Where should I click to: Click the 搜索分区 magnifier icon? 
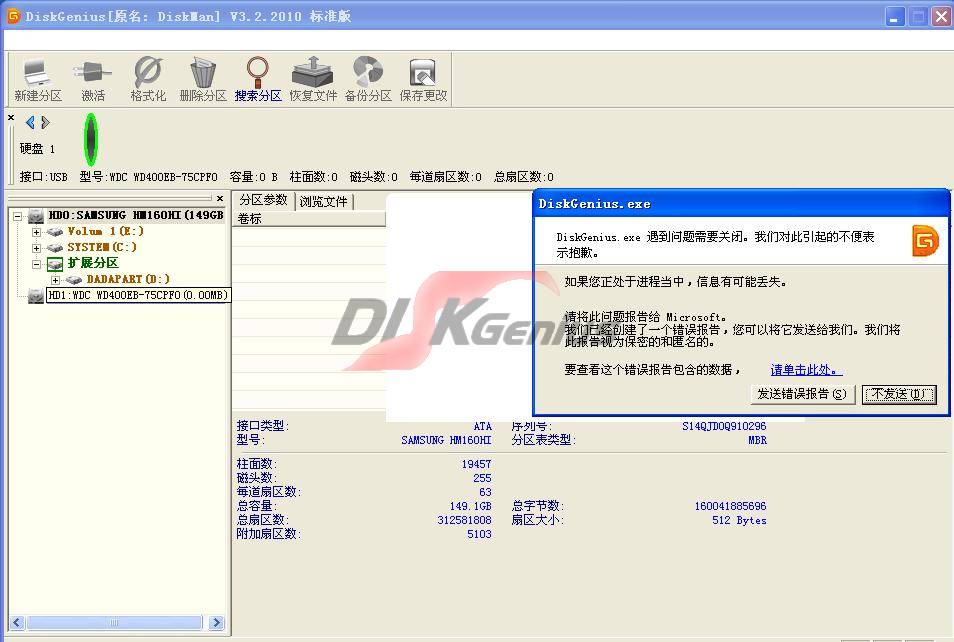coord(258,80)
